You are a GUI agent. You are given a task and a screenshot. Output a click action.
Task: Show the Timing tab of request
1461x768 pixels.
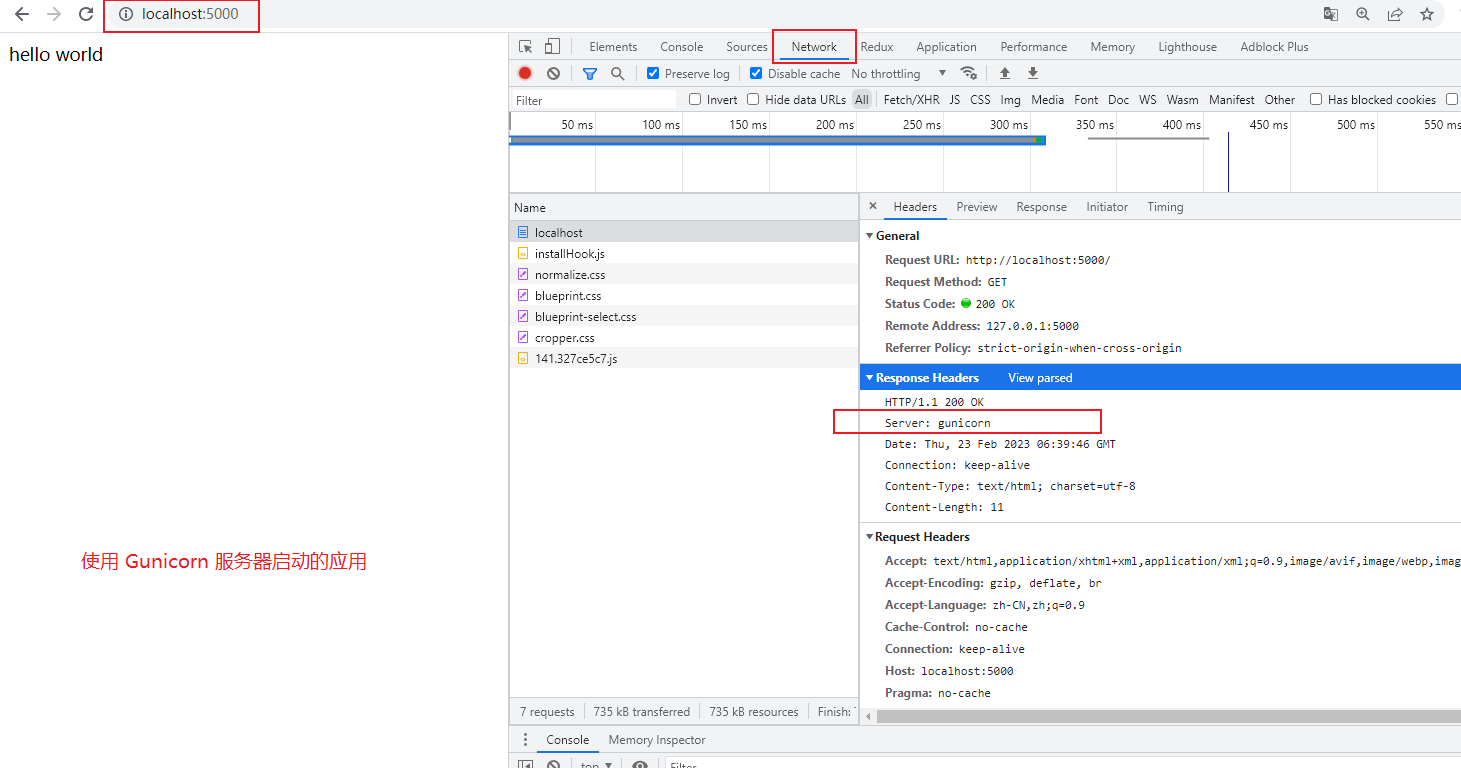(x=1165, y=207)
